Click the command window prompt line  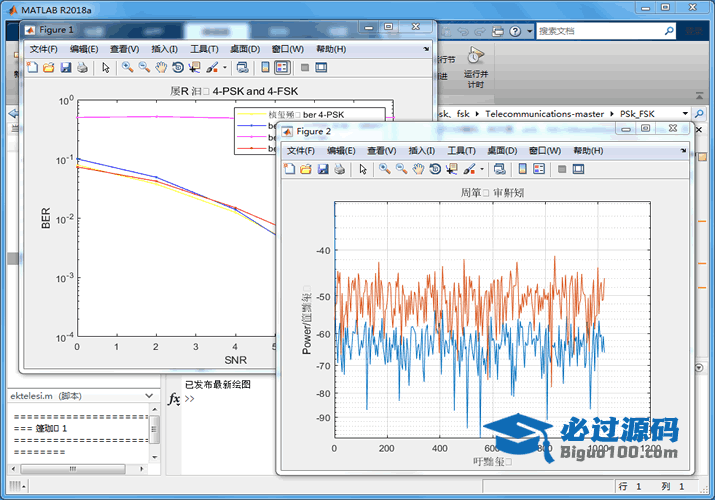[190, 399]
